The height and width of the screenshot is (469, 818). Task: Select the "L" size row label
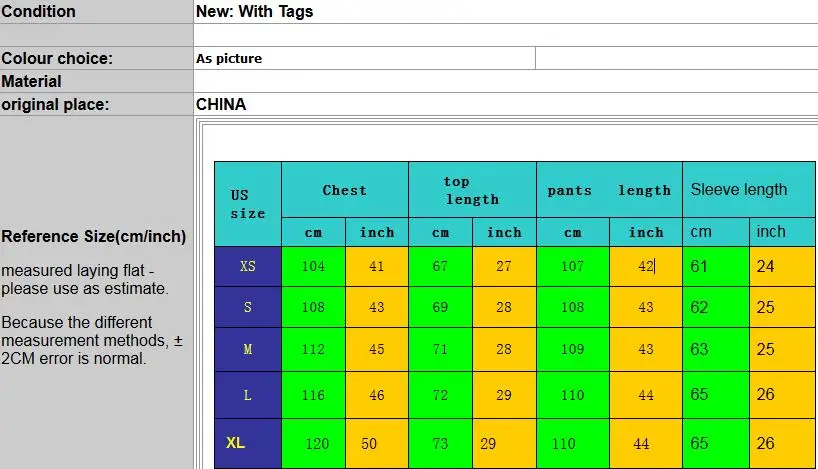click(248, 395)
